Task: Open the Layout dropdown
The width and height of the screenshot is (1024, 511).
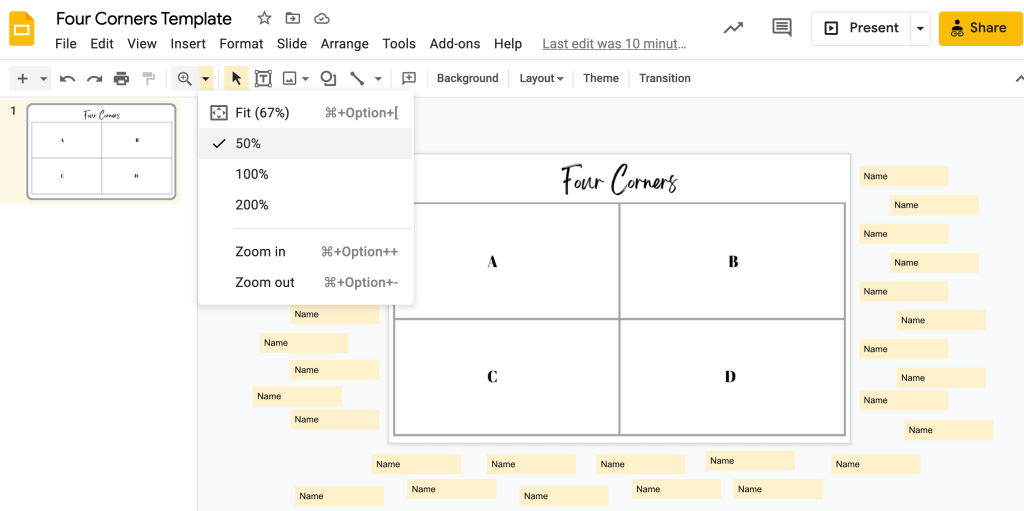Action: [541, 78]
